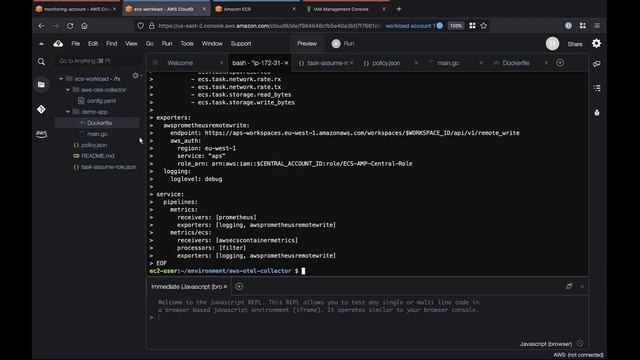The height and width of the screenshot is (360, 640).
Task: Switch to the Dockerfile editor tab
Action: [516, 63]
